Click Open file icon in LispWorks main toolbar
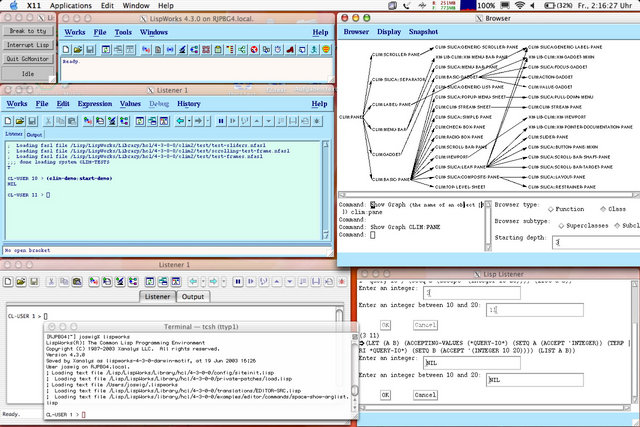 [x=78, y=49]
